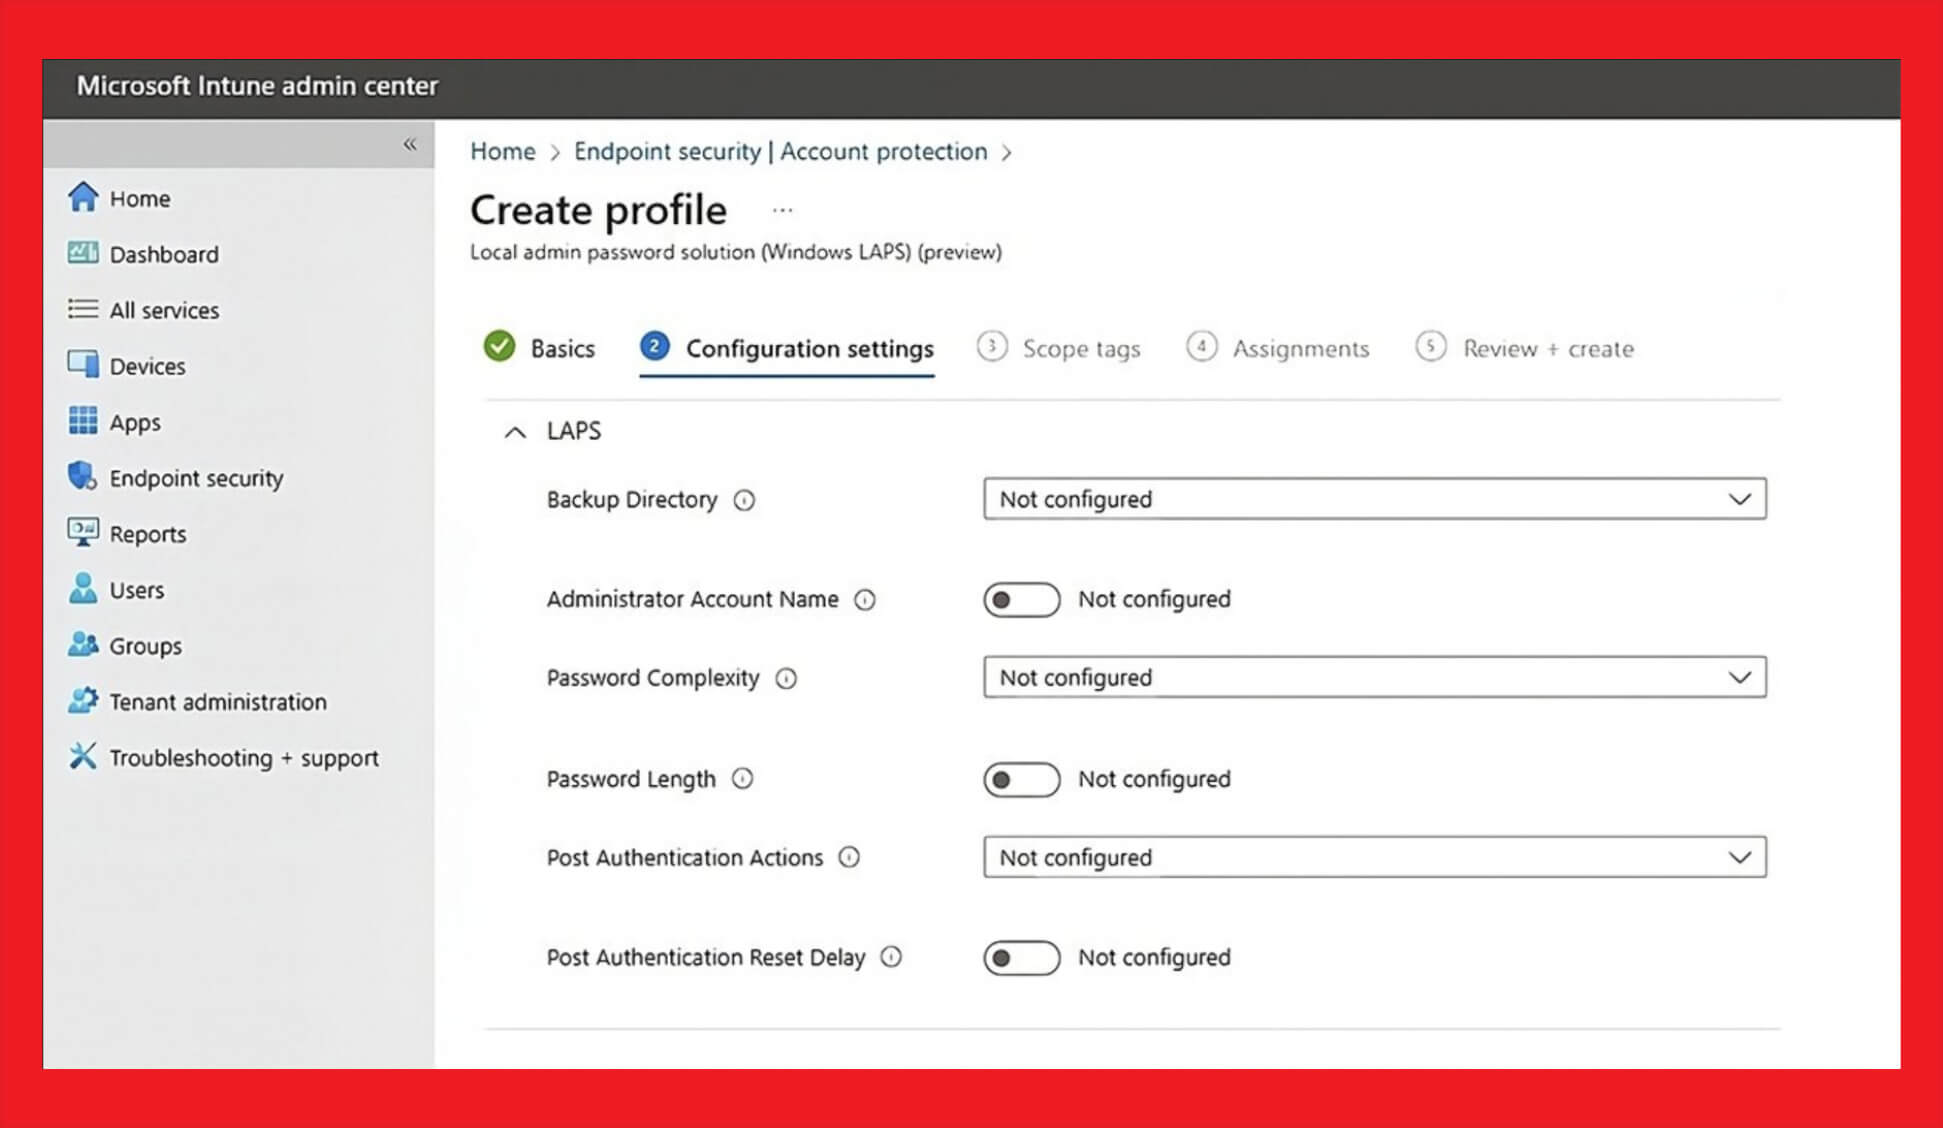Open Tenant administration from the sidebar

pyautogui.click(x=218, y=702)
